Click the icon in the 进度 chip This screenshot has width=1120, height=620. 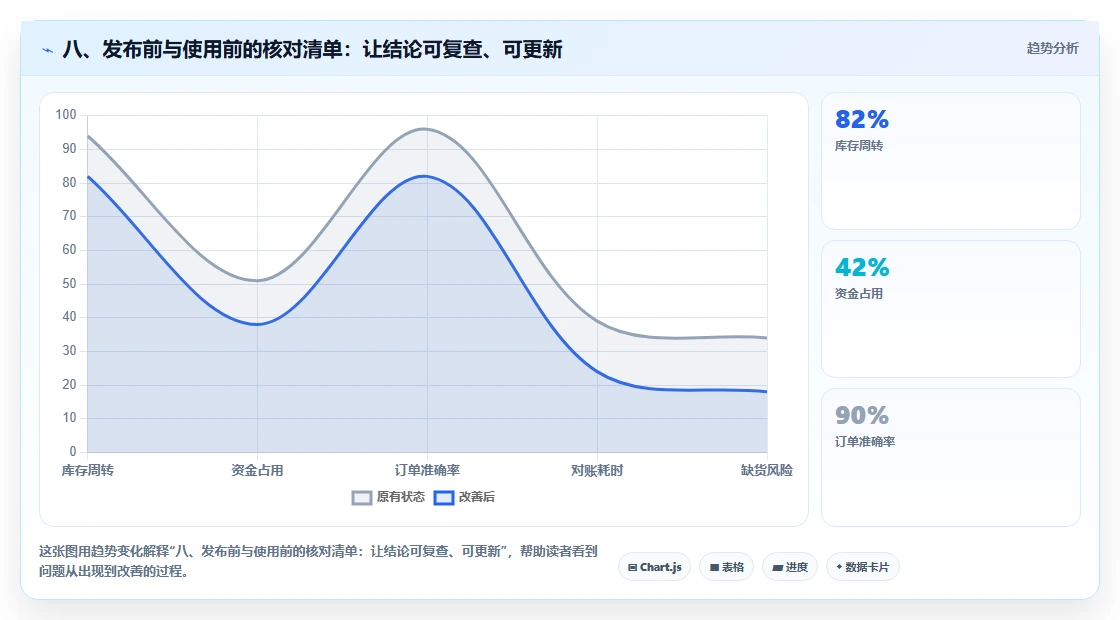(777, 568)
